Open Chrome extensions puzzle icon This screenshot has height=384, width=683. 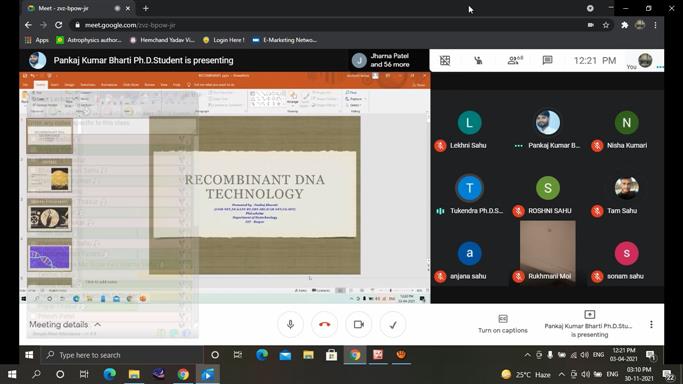pos(625,25)
